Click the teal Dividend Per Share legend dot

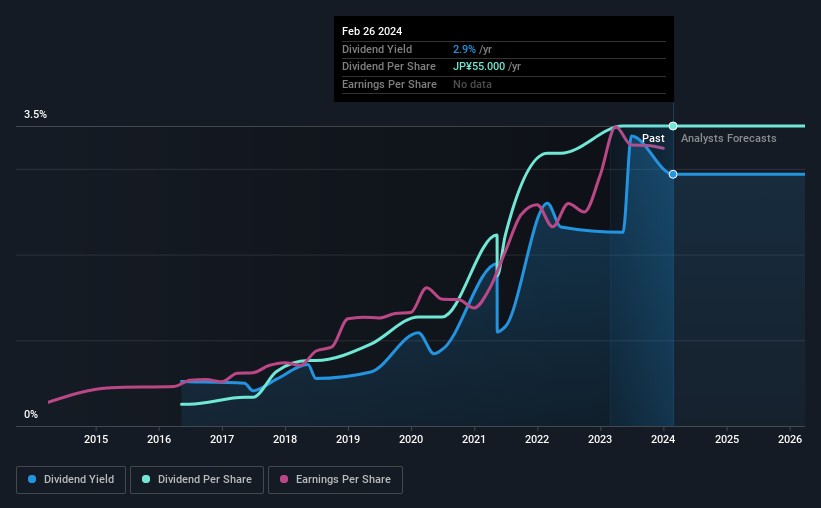click(x=146, y=479)
